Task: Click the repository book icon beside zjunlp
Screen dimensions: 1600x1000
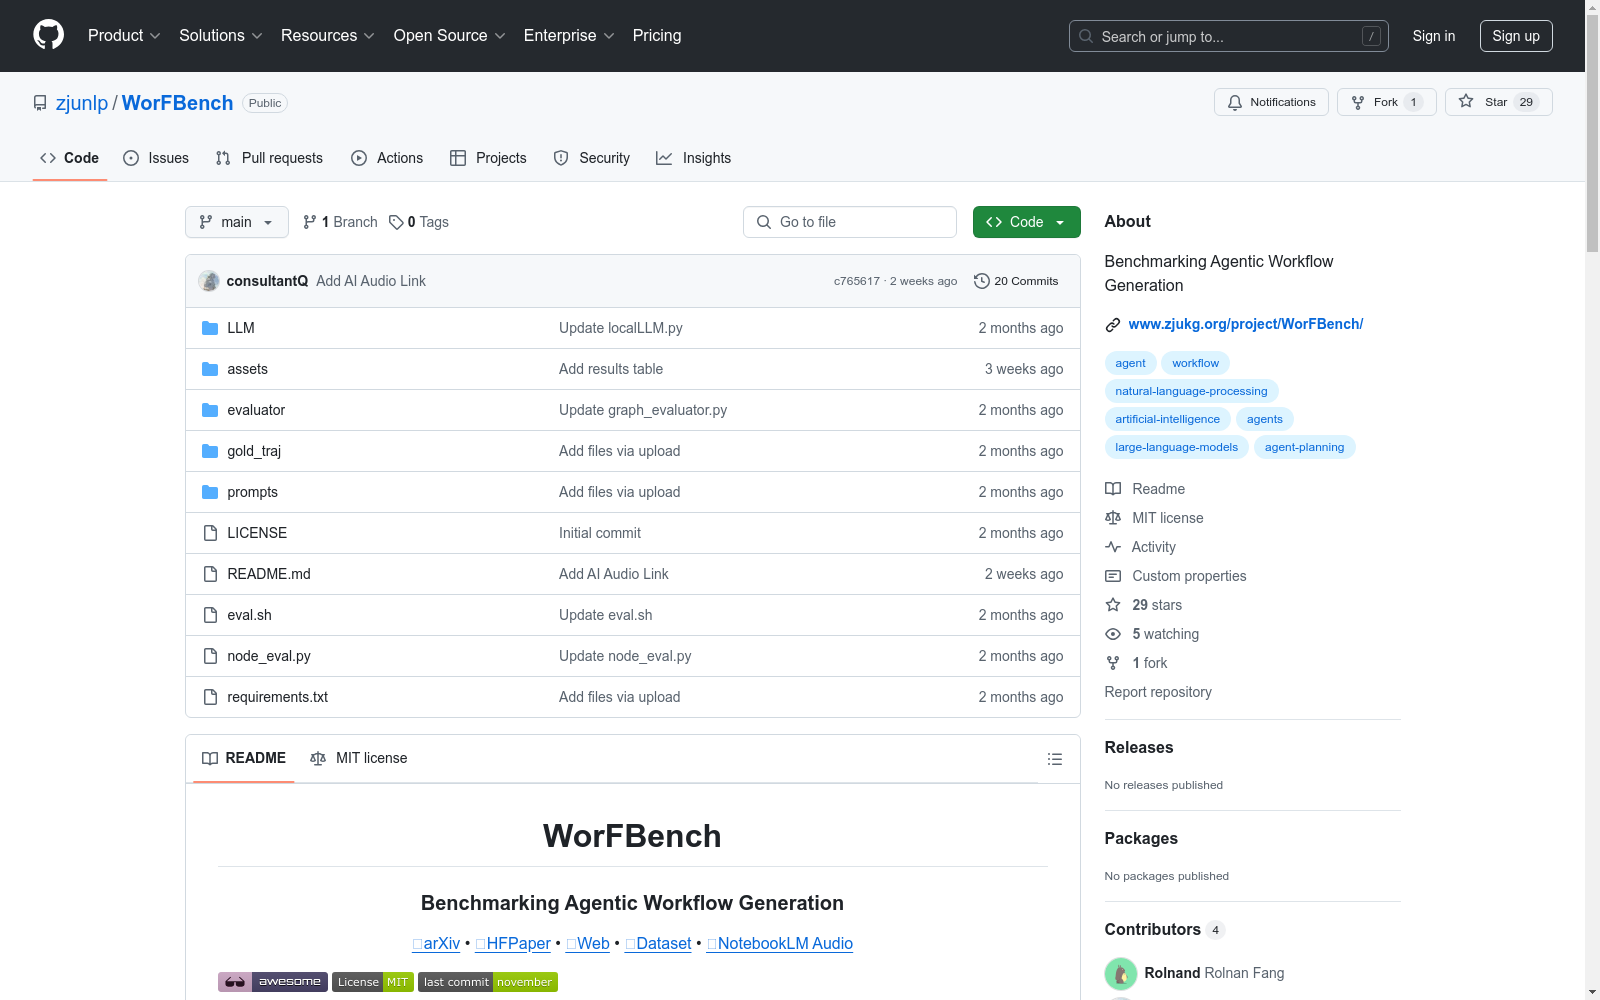Action: coord(40,103)
